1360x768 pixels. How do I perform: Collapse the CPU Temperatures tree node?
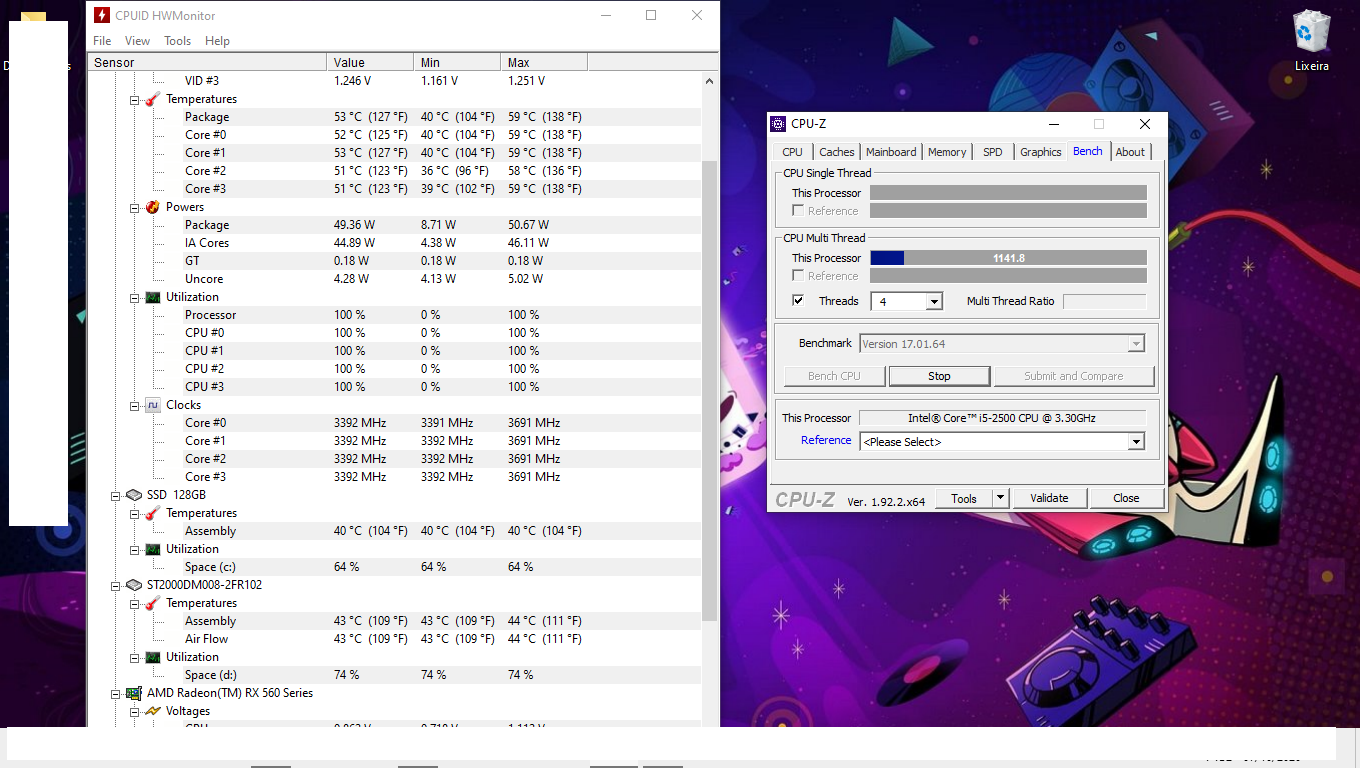click(x=134, y=100)
